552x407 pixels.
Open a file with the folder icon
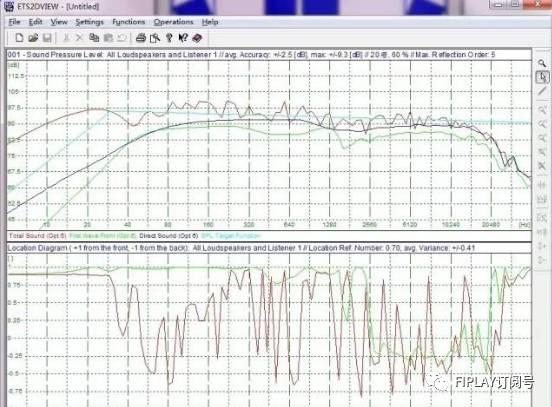[33, 38]
